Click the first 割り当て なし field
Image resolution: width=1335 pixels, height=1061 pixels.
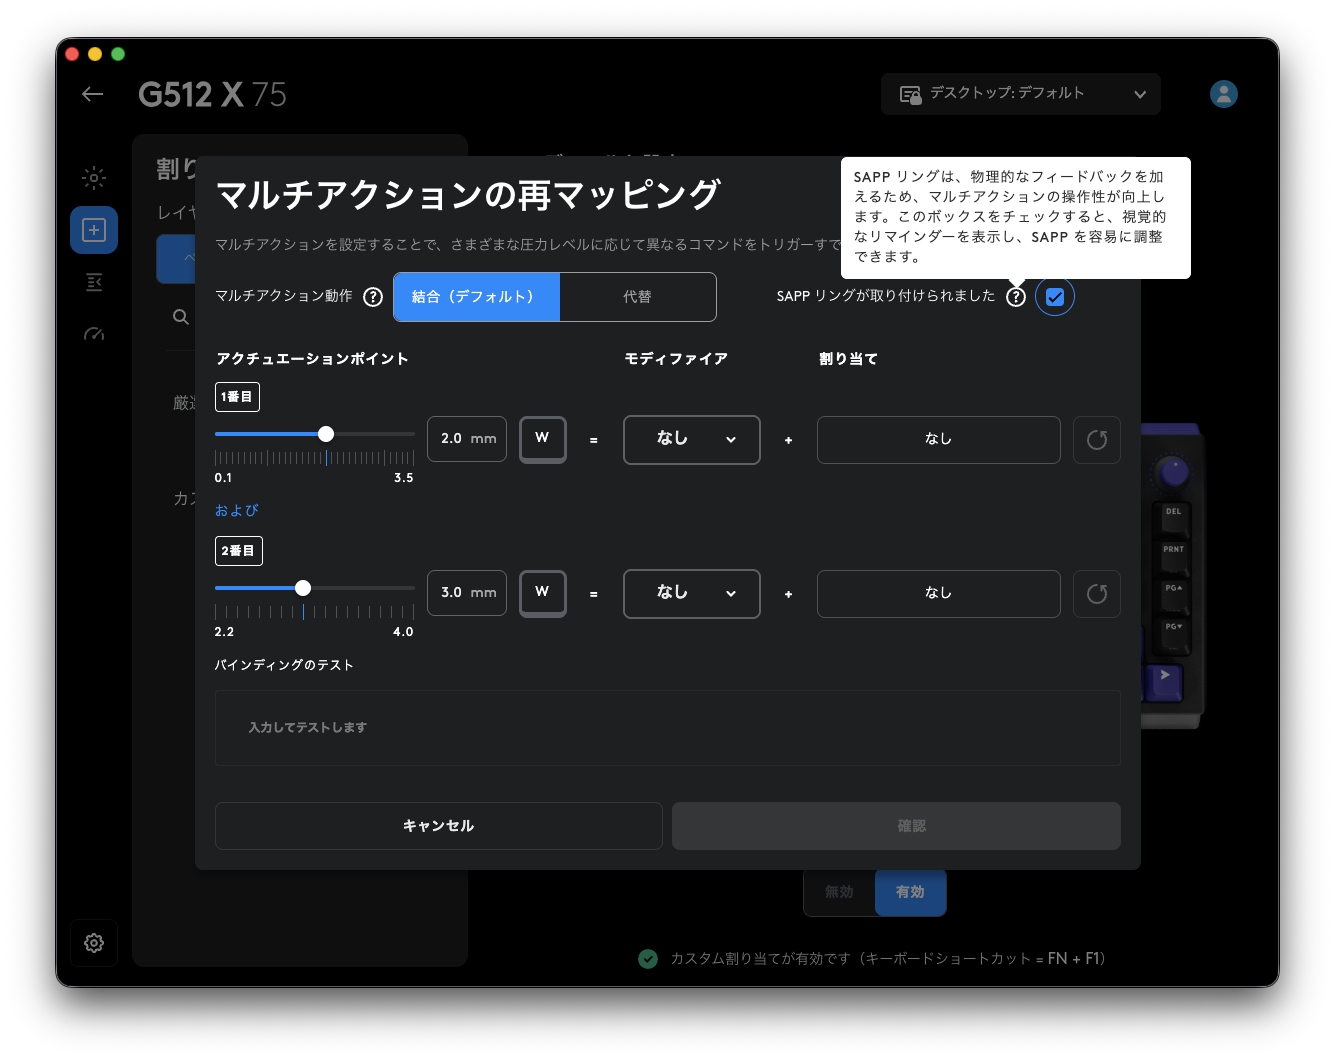click(x=939, y=440)
